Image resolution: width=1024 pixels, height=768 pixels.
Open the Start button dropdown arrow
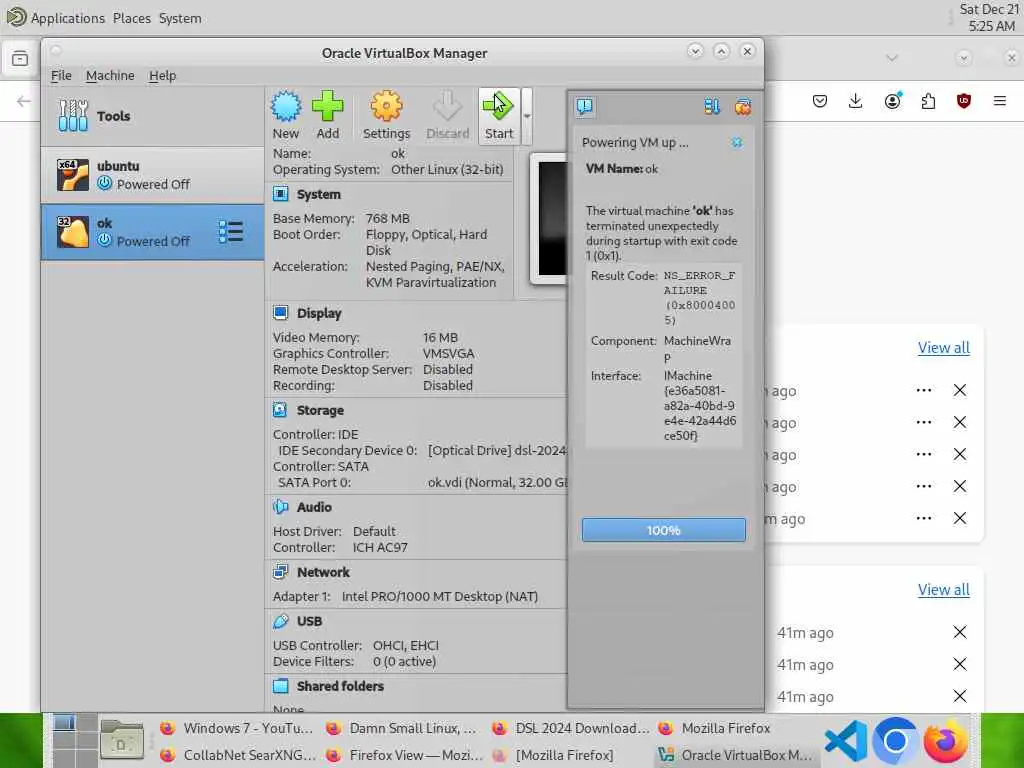pos(526,116)
